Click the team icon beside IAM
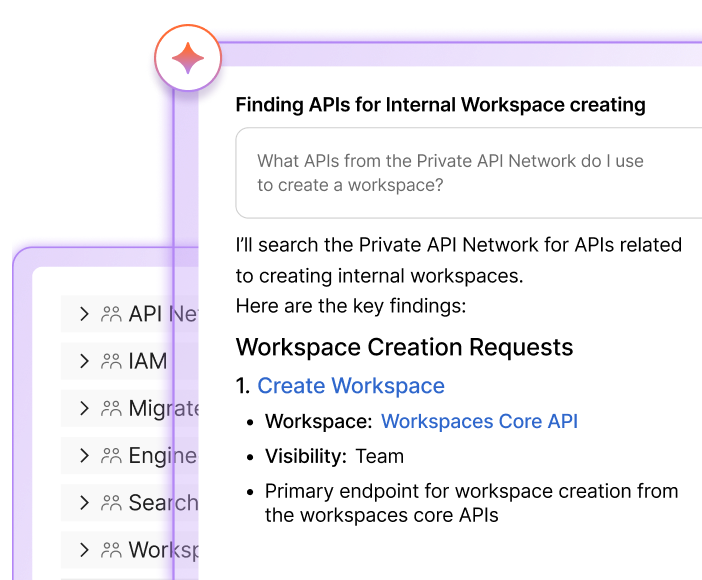The width and height of the screenshot is (702, 580). click(111, 362)
